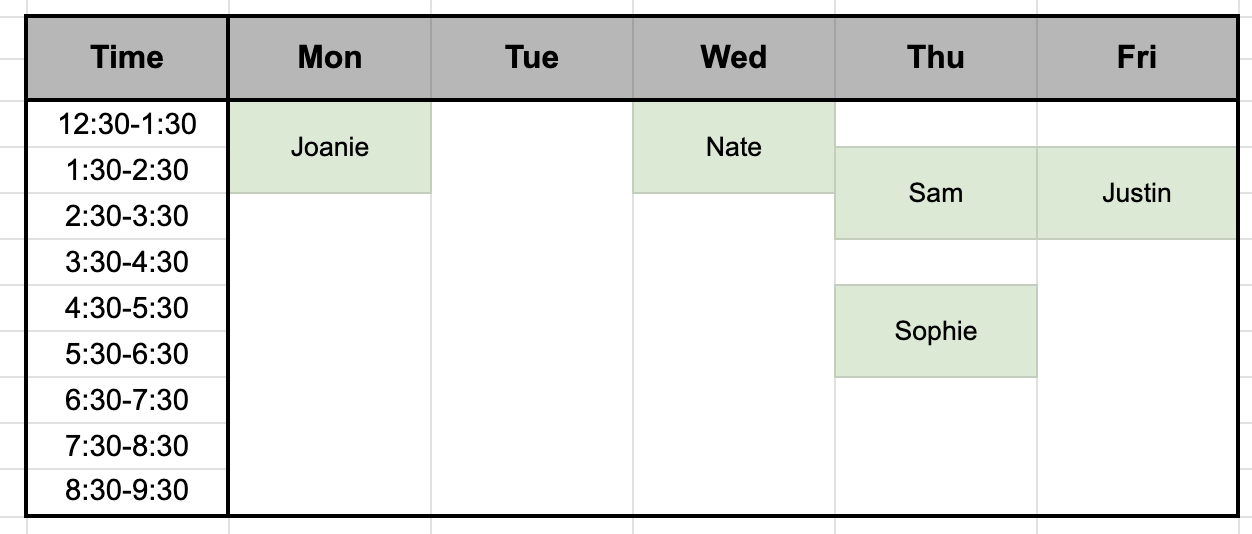1252x534 pixels.
Task: Select the Time header cell
Action: click(x=127, y=57)
